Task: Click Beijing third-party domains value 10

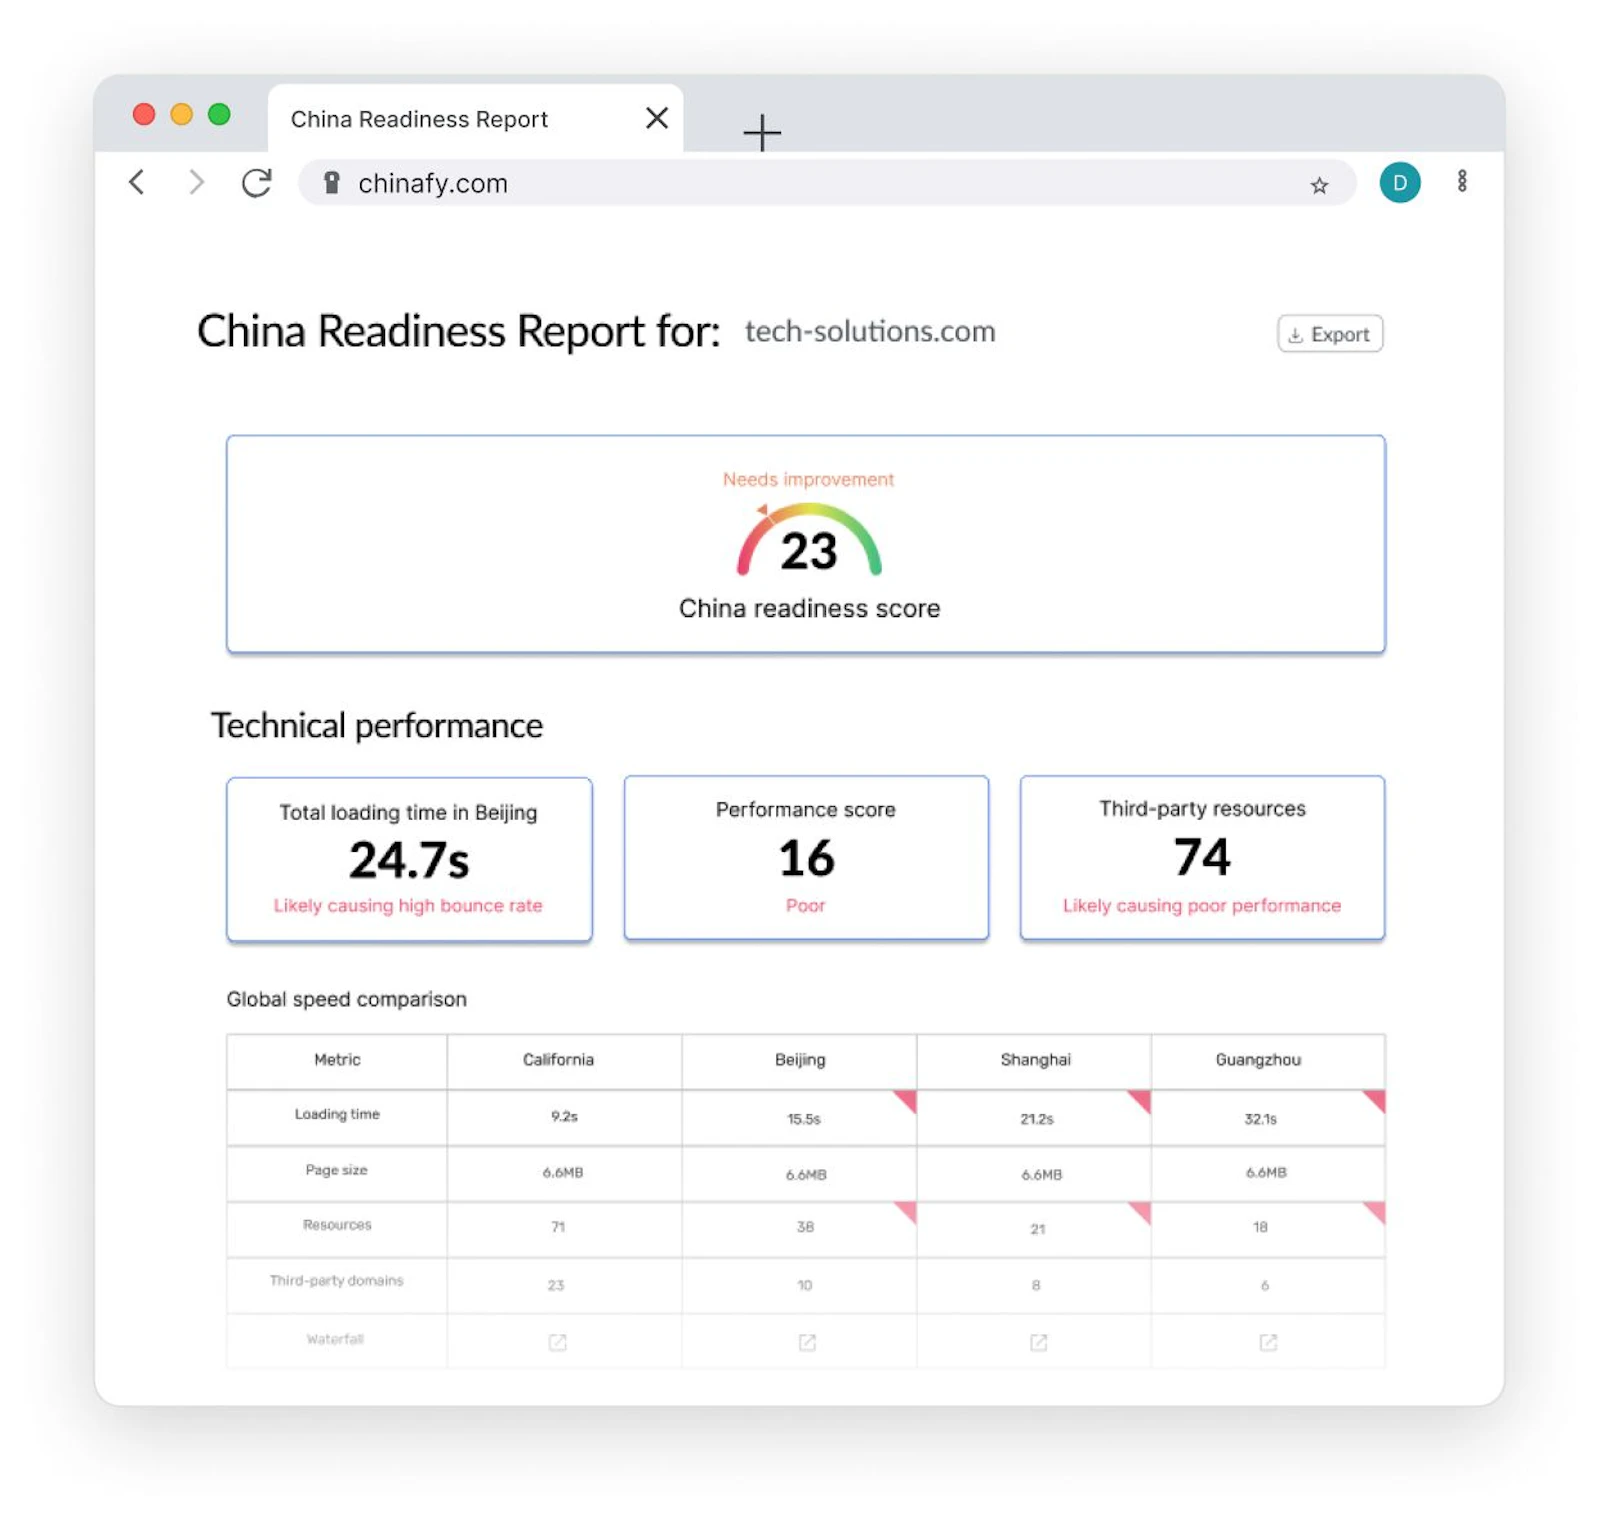Action: tap(804, 1285)
